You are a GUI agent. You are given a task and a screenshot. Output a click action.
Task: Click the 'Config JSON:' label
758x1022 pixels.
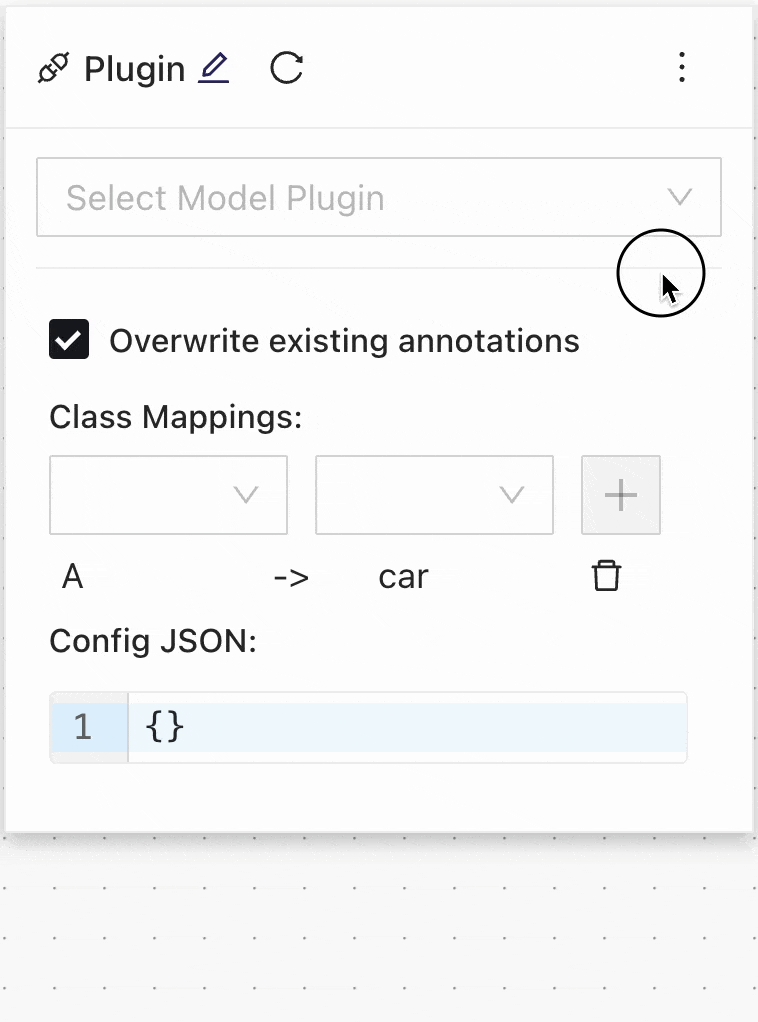point(153,640)
